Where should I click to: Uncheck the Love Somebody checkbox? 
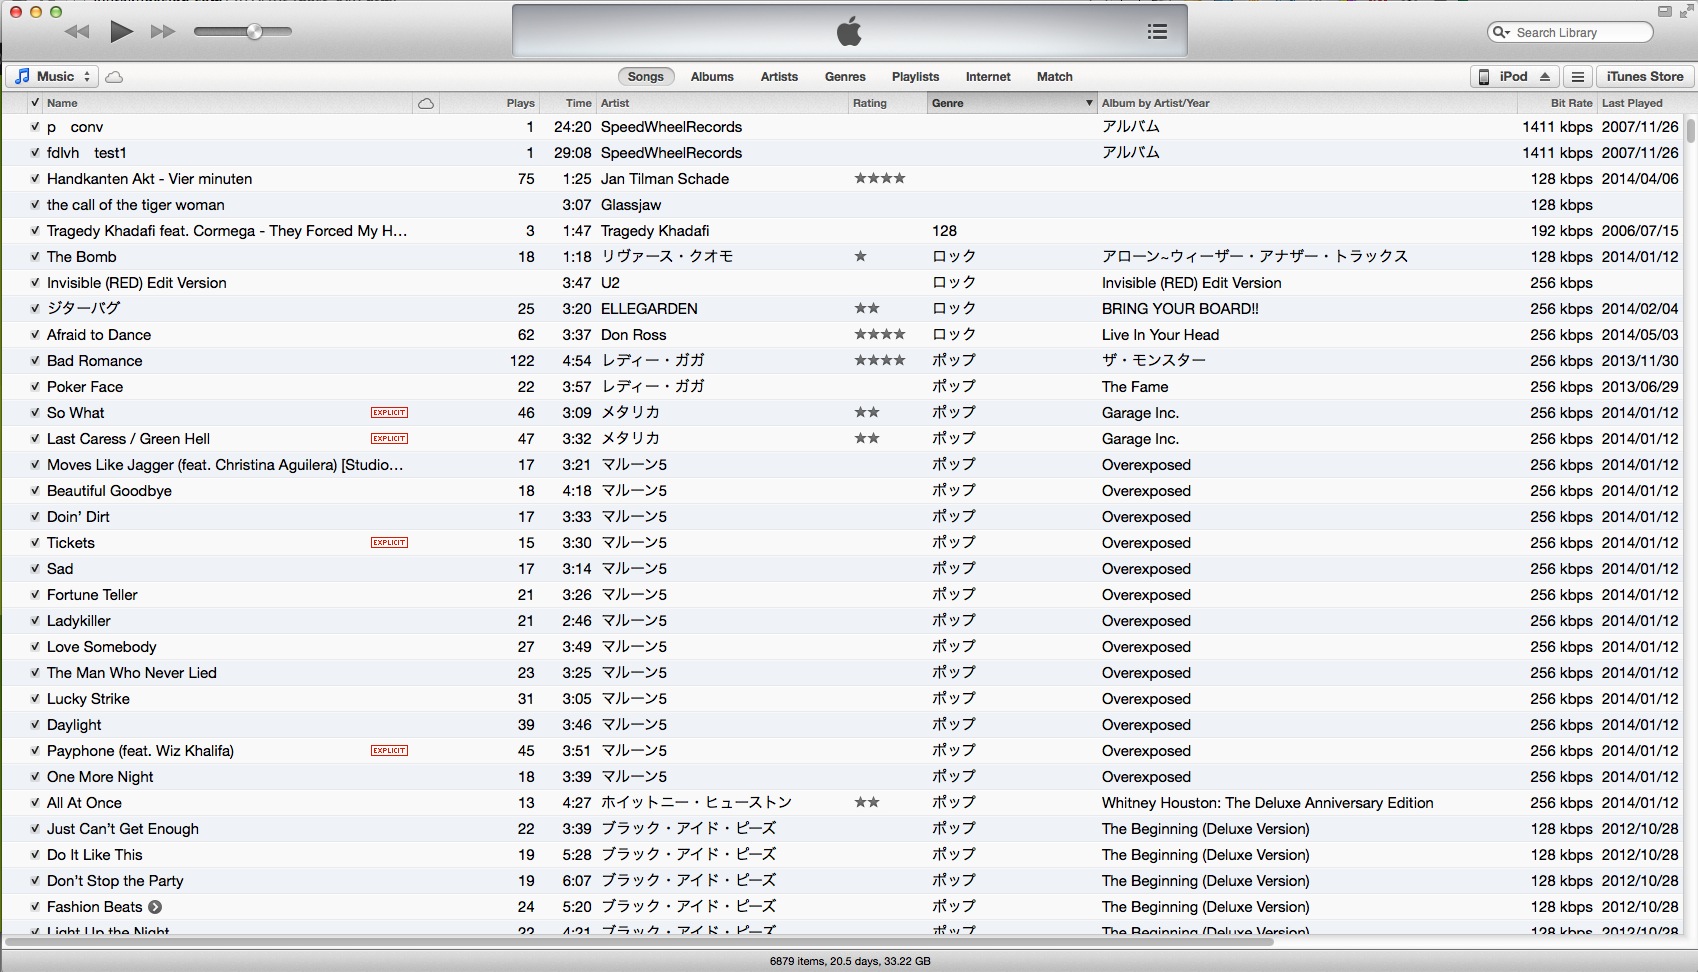pyautogui.click(x=35, y=647)
